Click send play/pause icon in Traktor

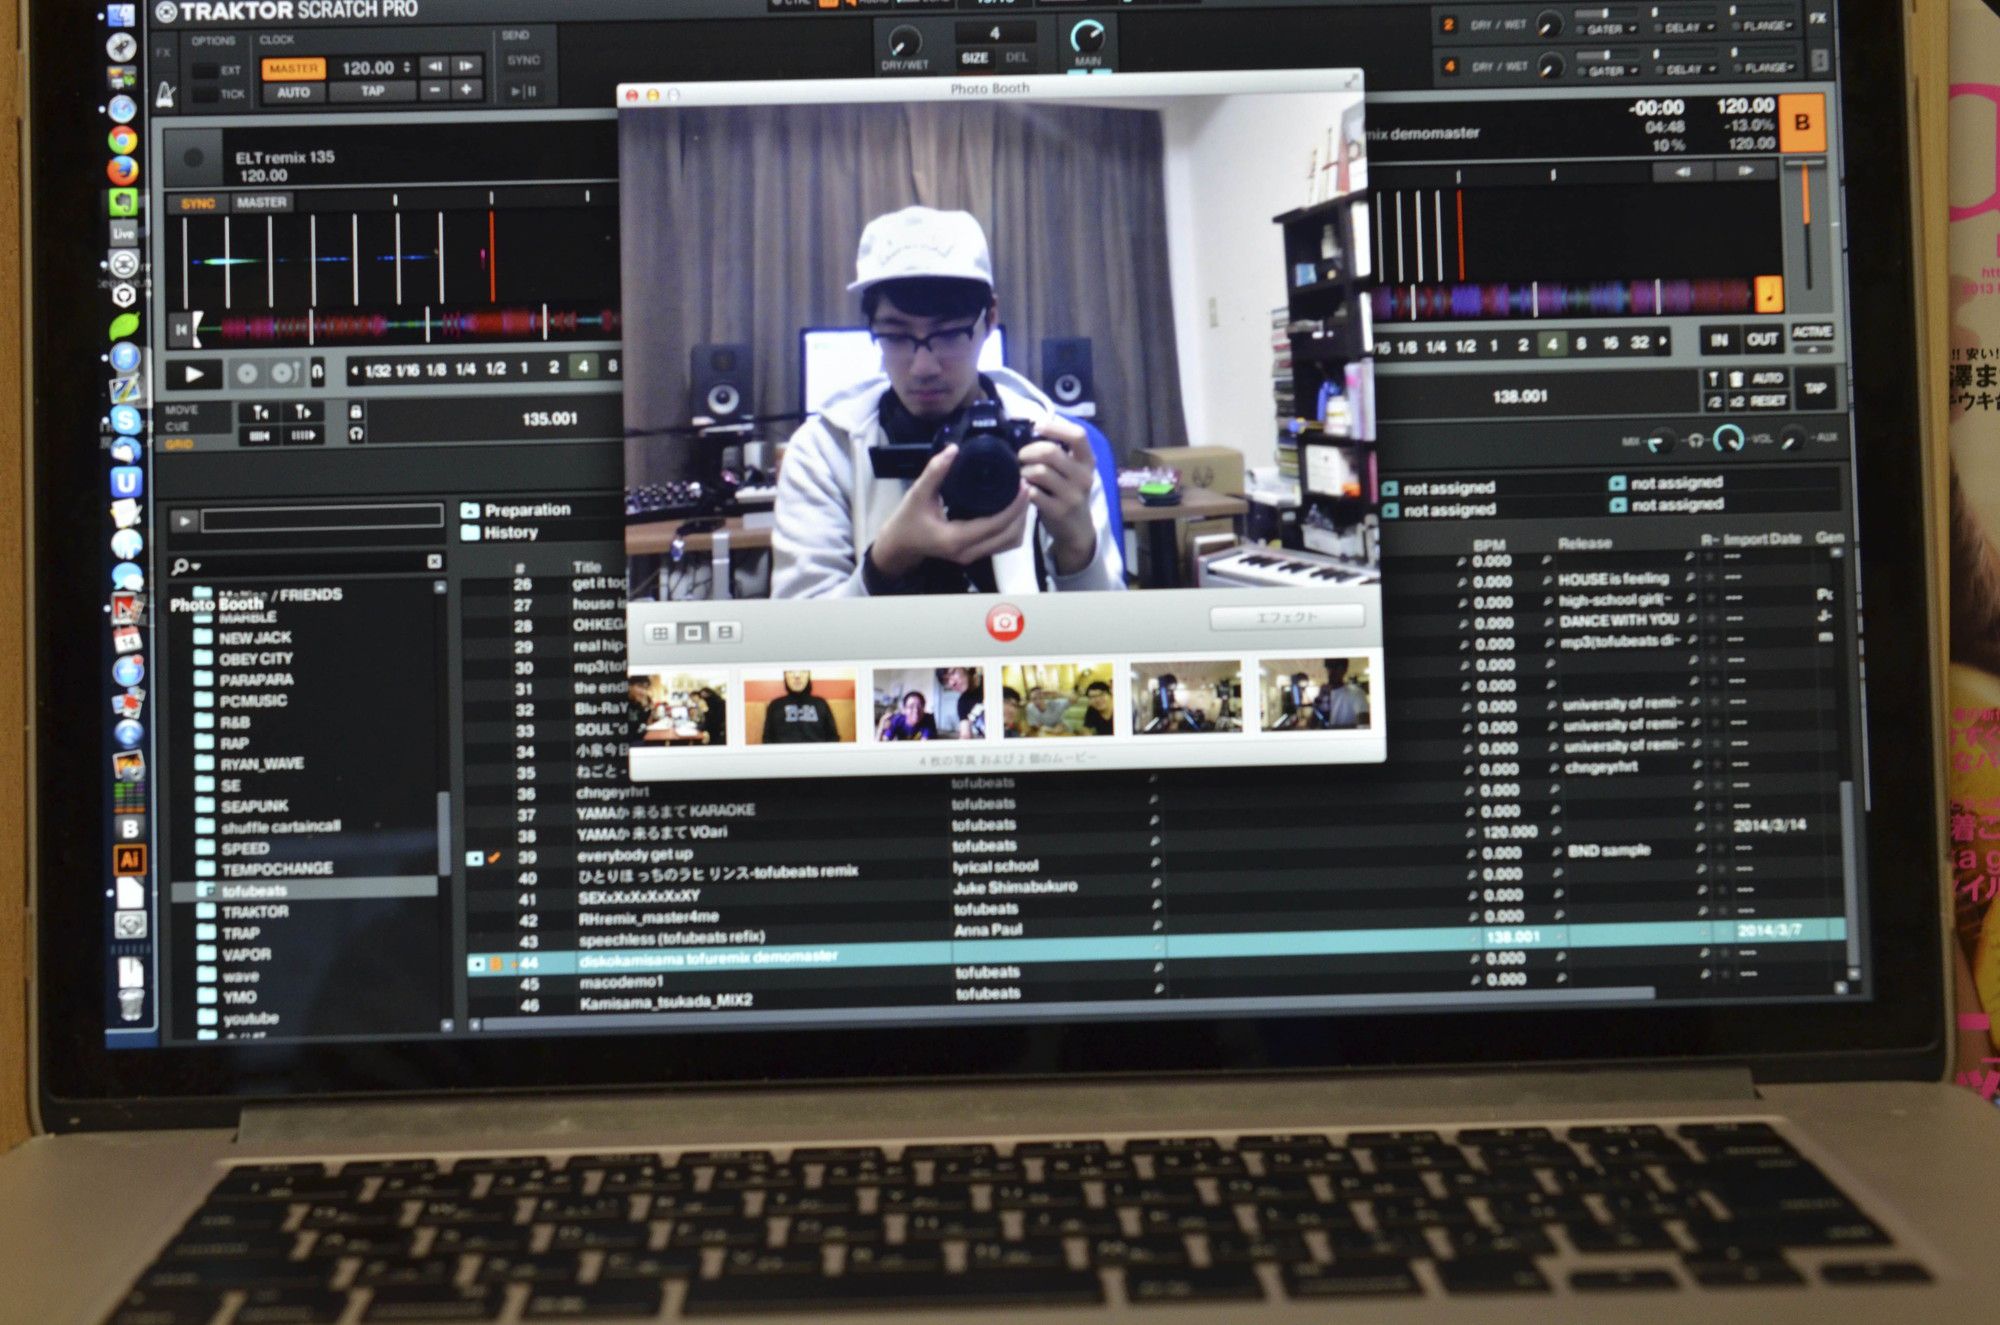click(x=523, y=91)
